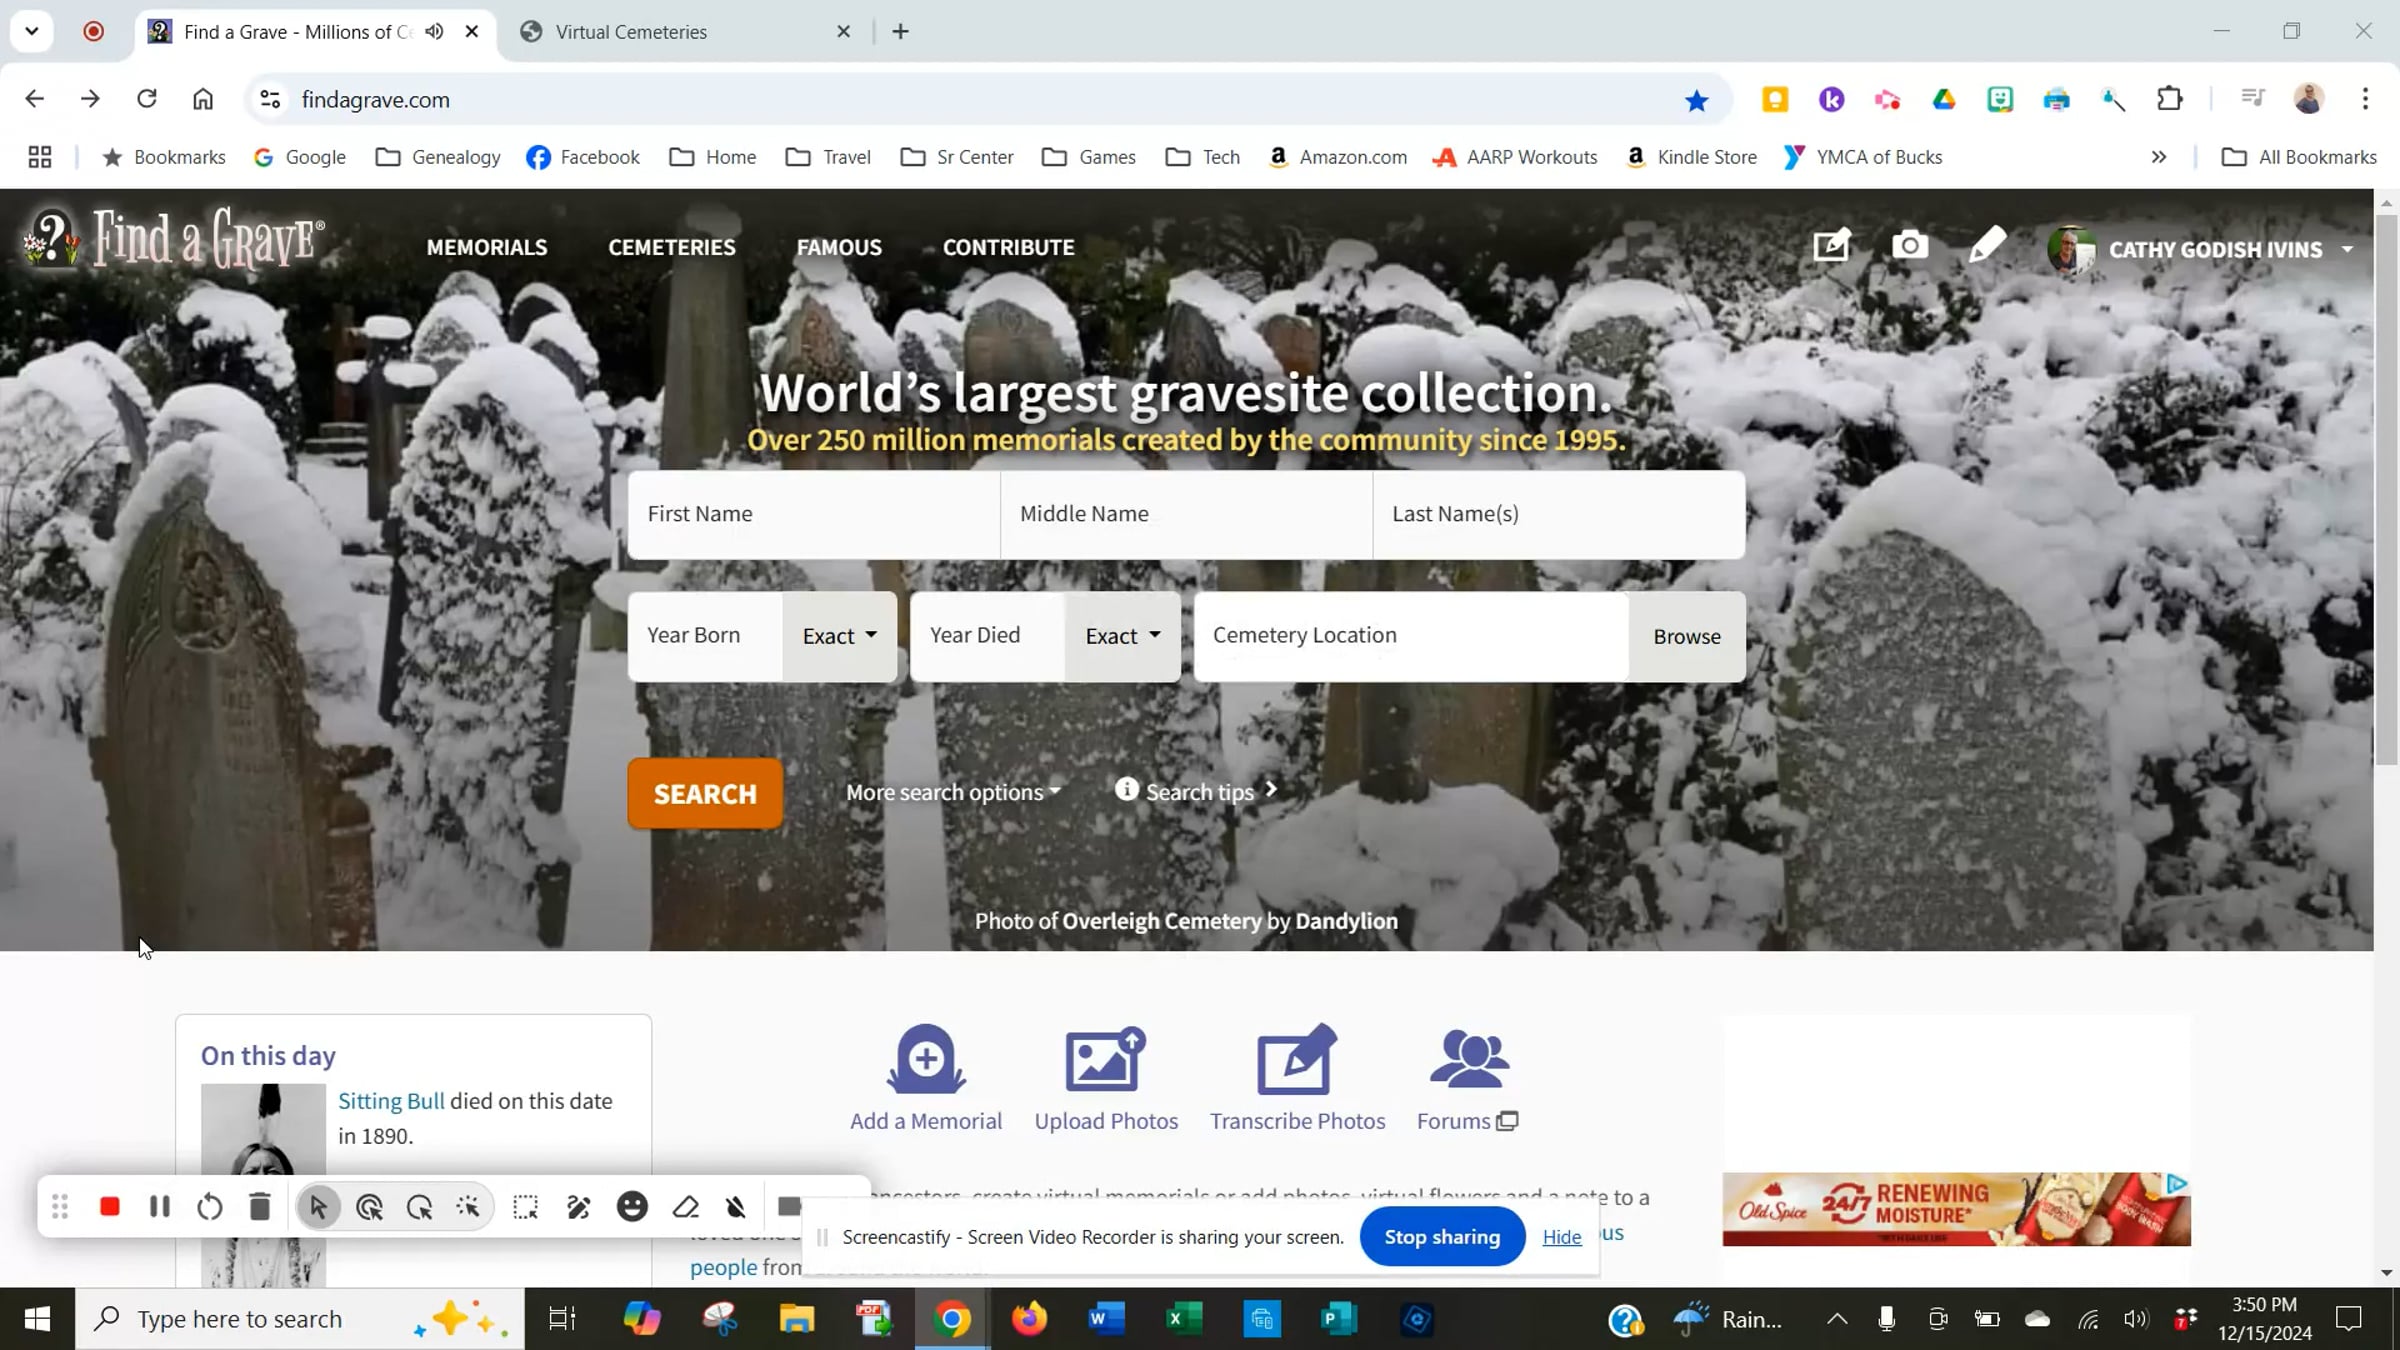Screen dimensions: 2400x1350
Task: Expand More search options
Action: 953,792
